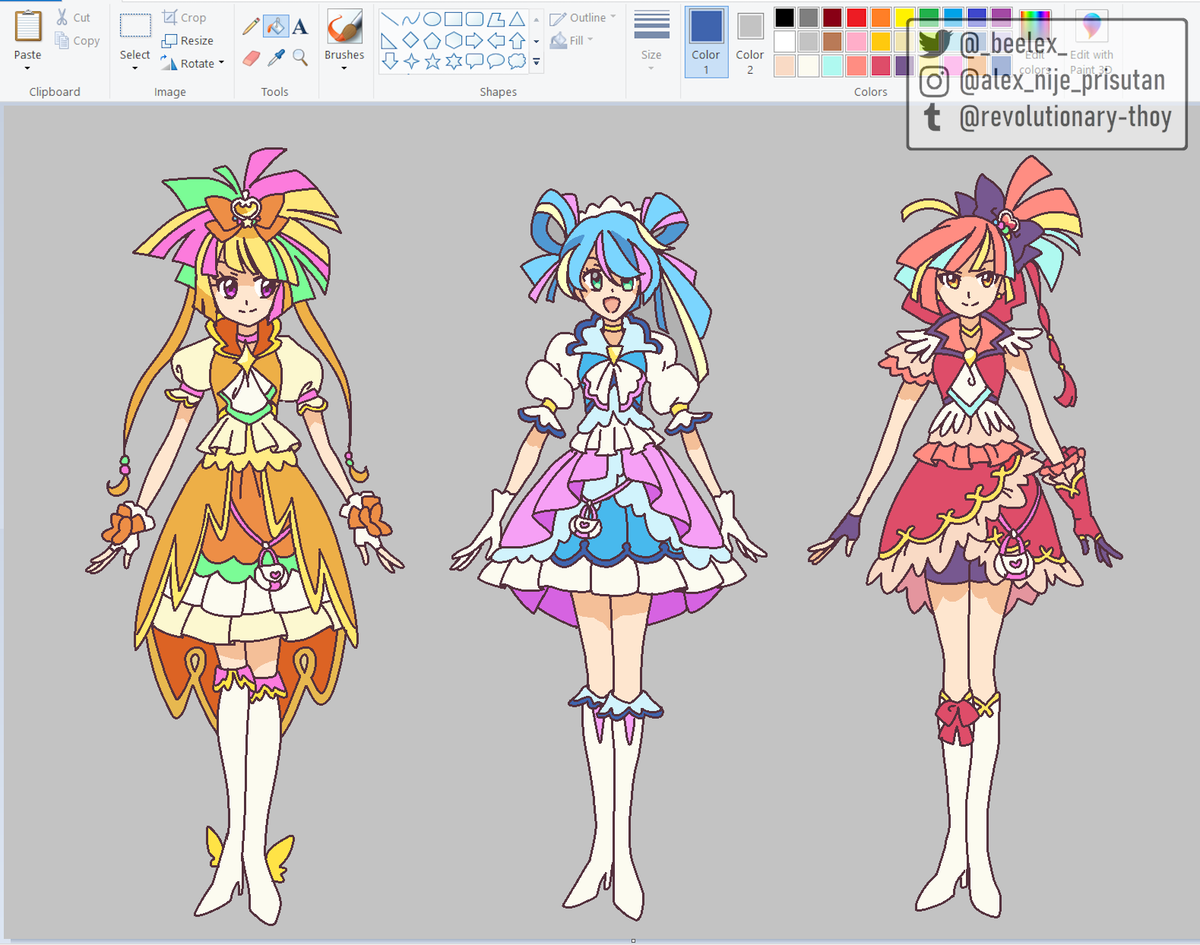Viewport: 1200px width, 945px height.
Task: Open the Resize dialog
Action: coord(187,41)
